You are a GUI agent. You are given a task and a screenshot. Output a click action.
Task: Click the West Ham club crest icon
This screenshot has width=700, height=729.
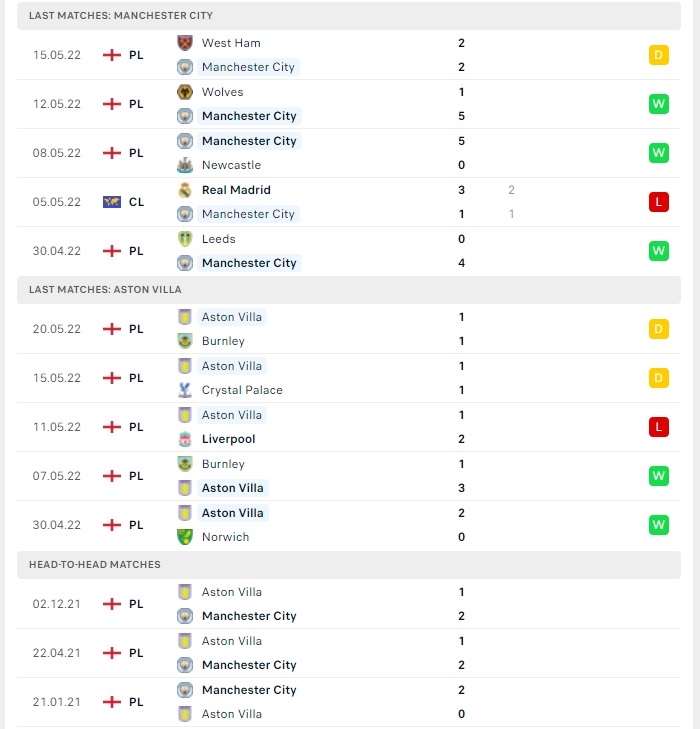click(x=185, y=43)
